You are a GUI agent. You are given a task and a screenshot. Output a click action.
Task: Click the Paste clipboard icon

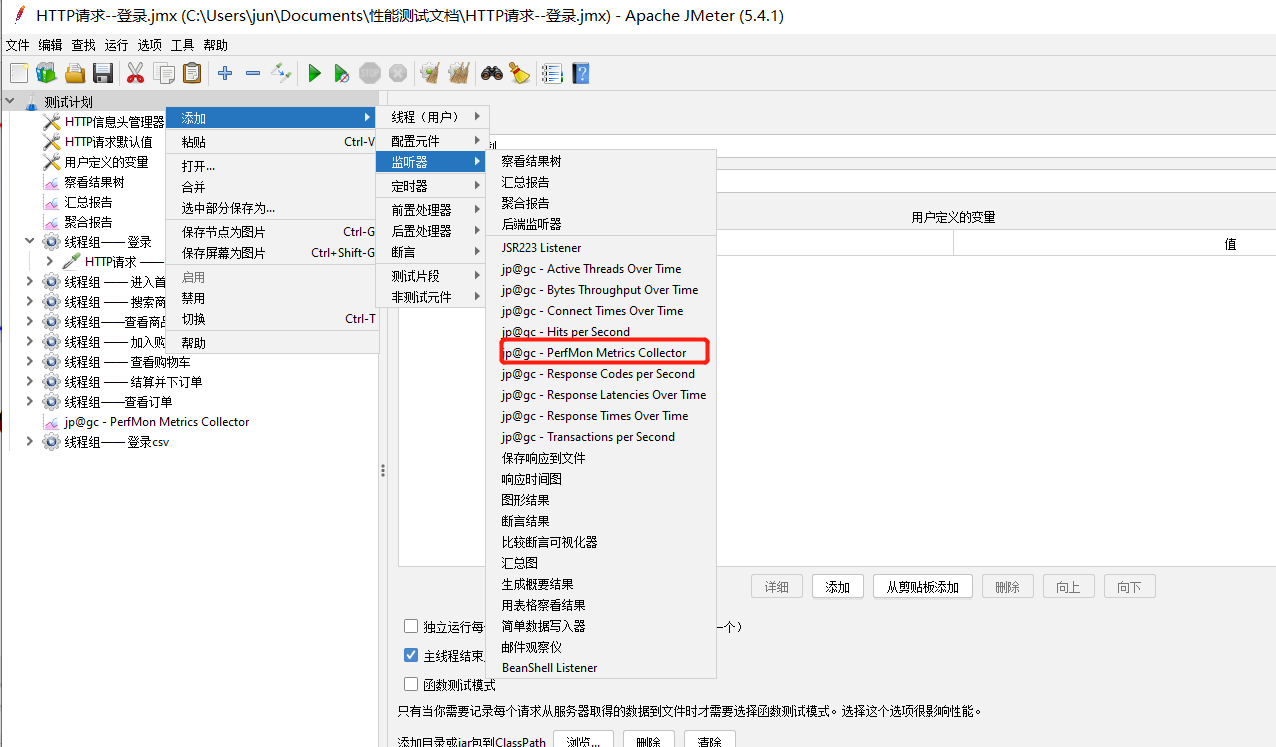192,73
